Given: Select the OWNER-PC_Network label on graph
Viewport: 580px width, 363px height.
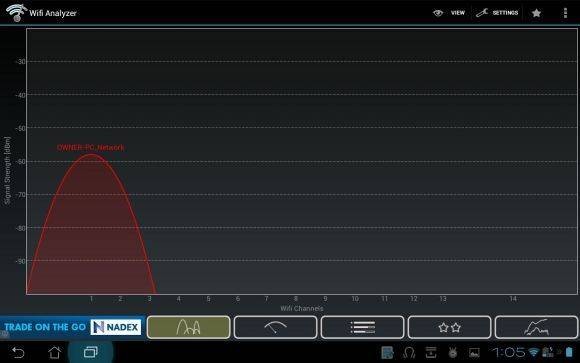Looking at the screenshot, I should click(91, 147).
